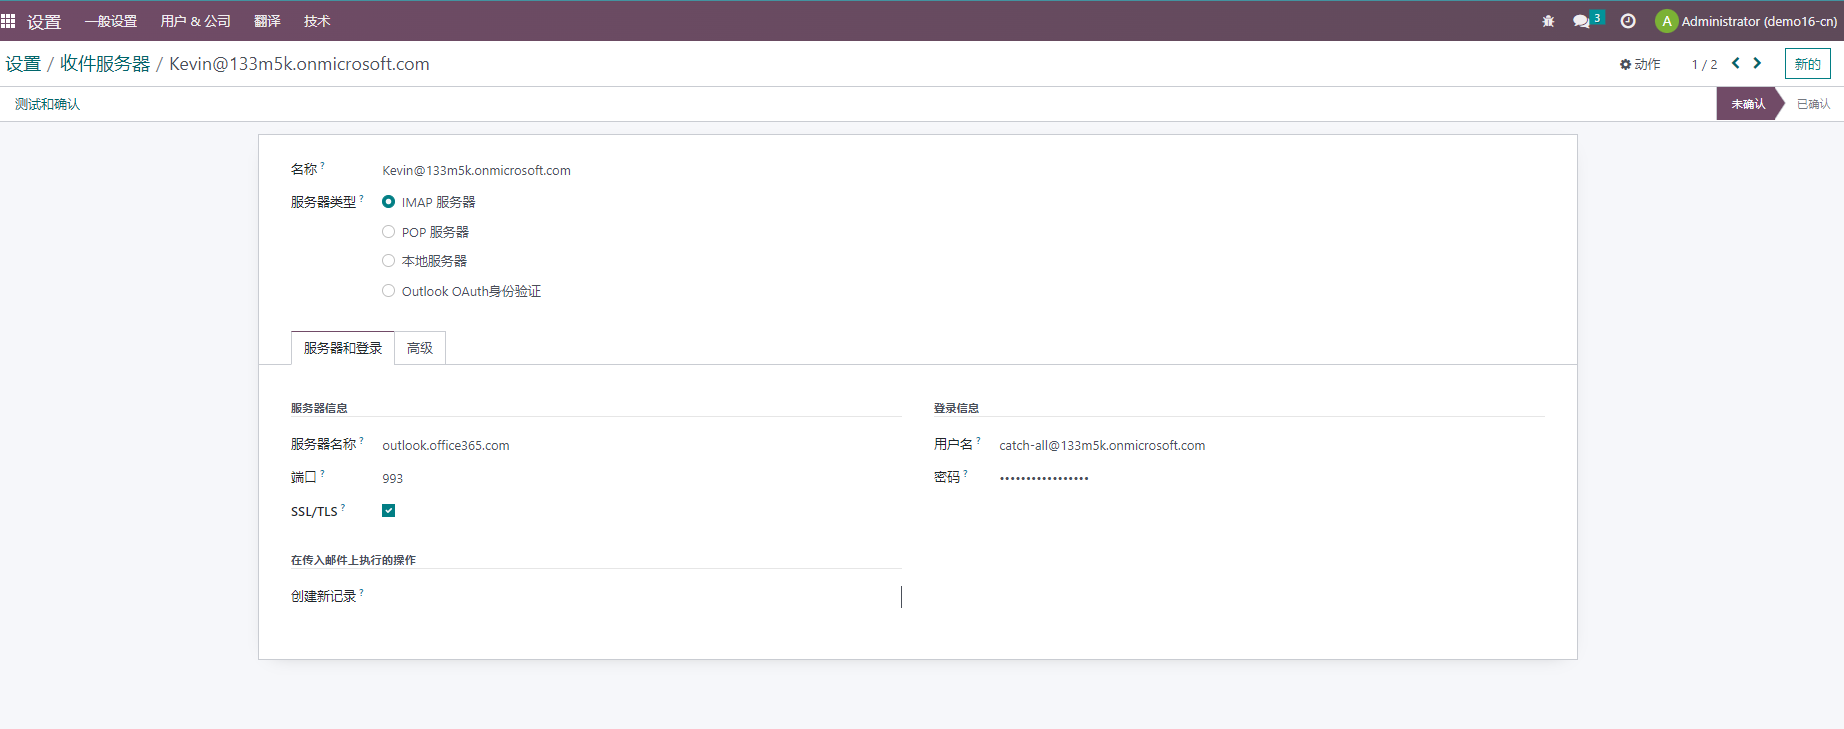The image size is (1844, 729).
Task: Switch to the 高级 tab
Action: (x=420, y=348)
